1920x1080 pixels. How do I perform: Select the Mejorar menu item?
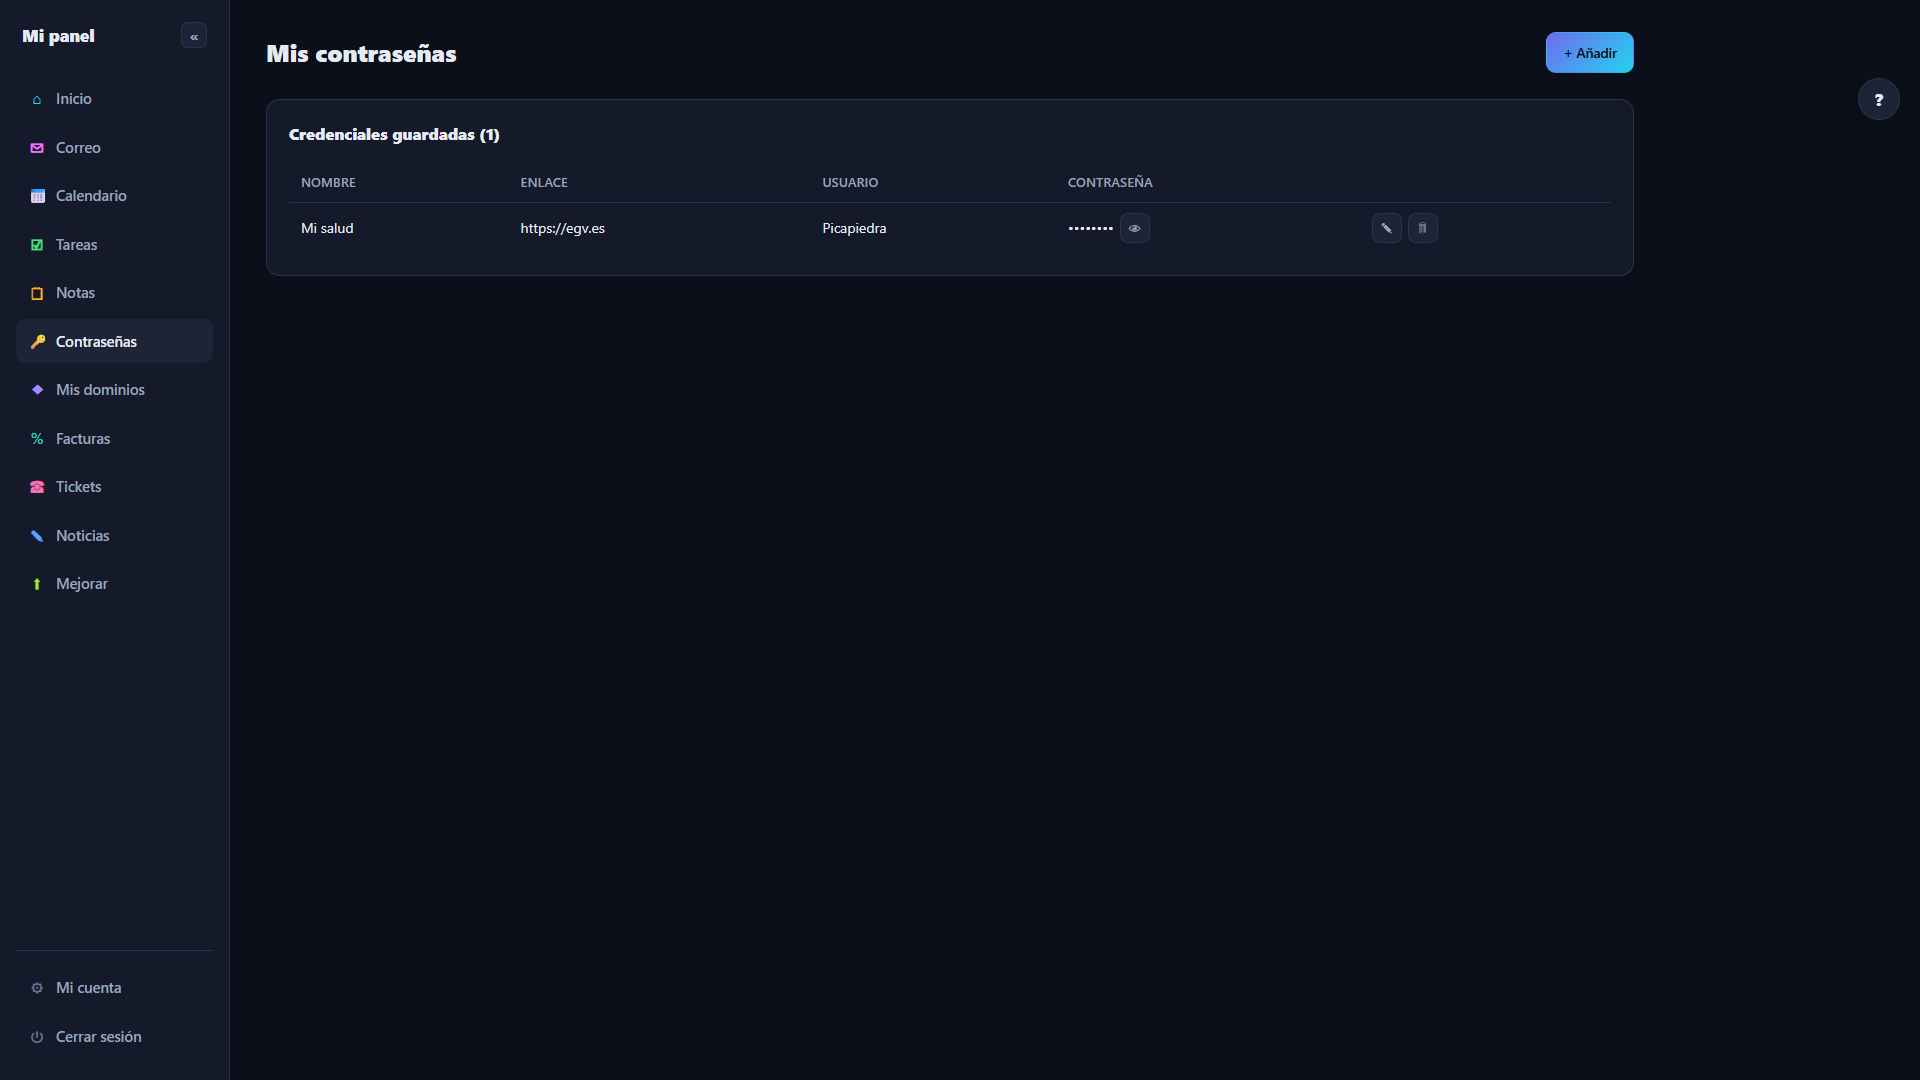click(114, 584)
